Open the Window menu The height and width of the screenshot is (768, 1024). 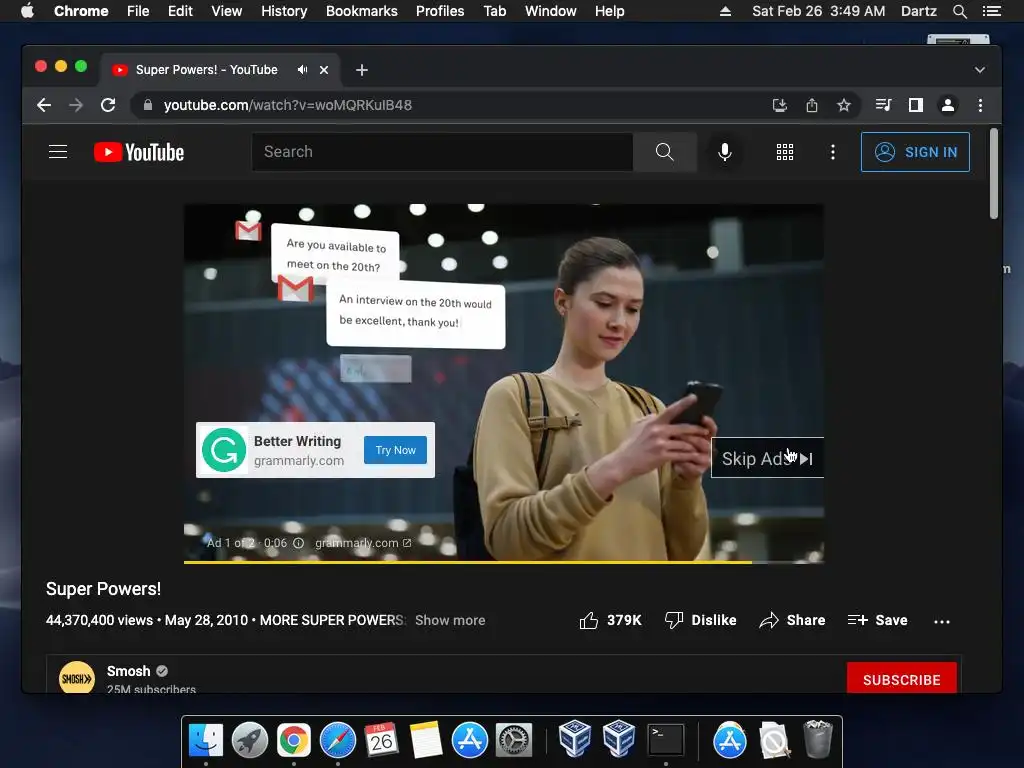(x=551, y=11)
